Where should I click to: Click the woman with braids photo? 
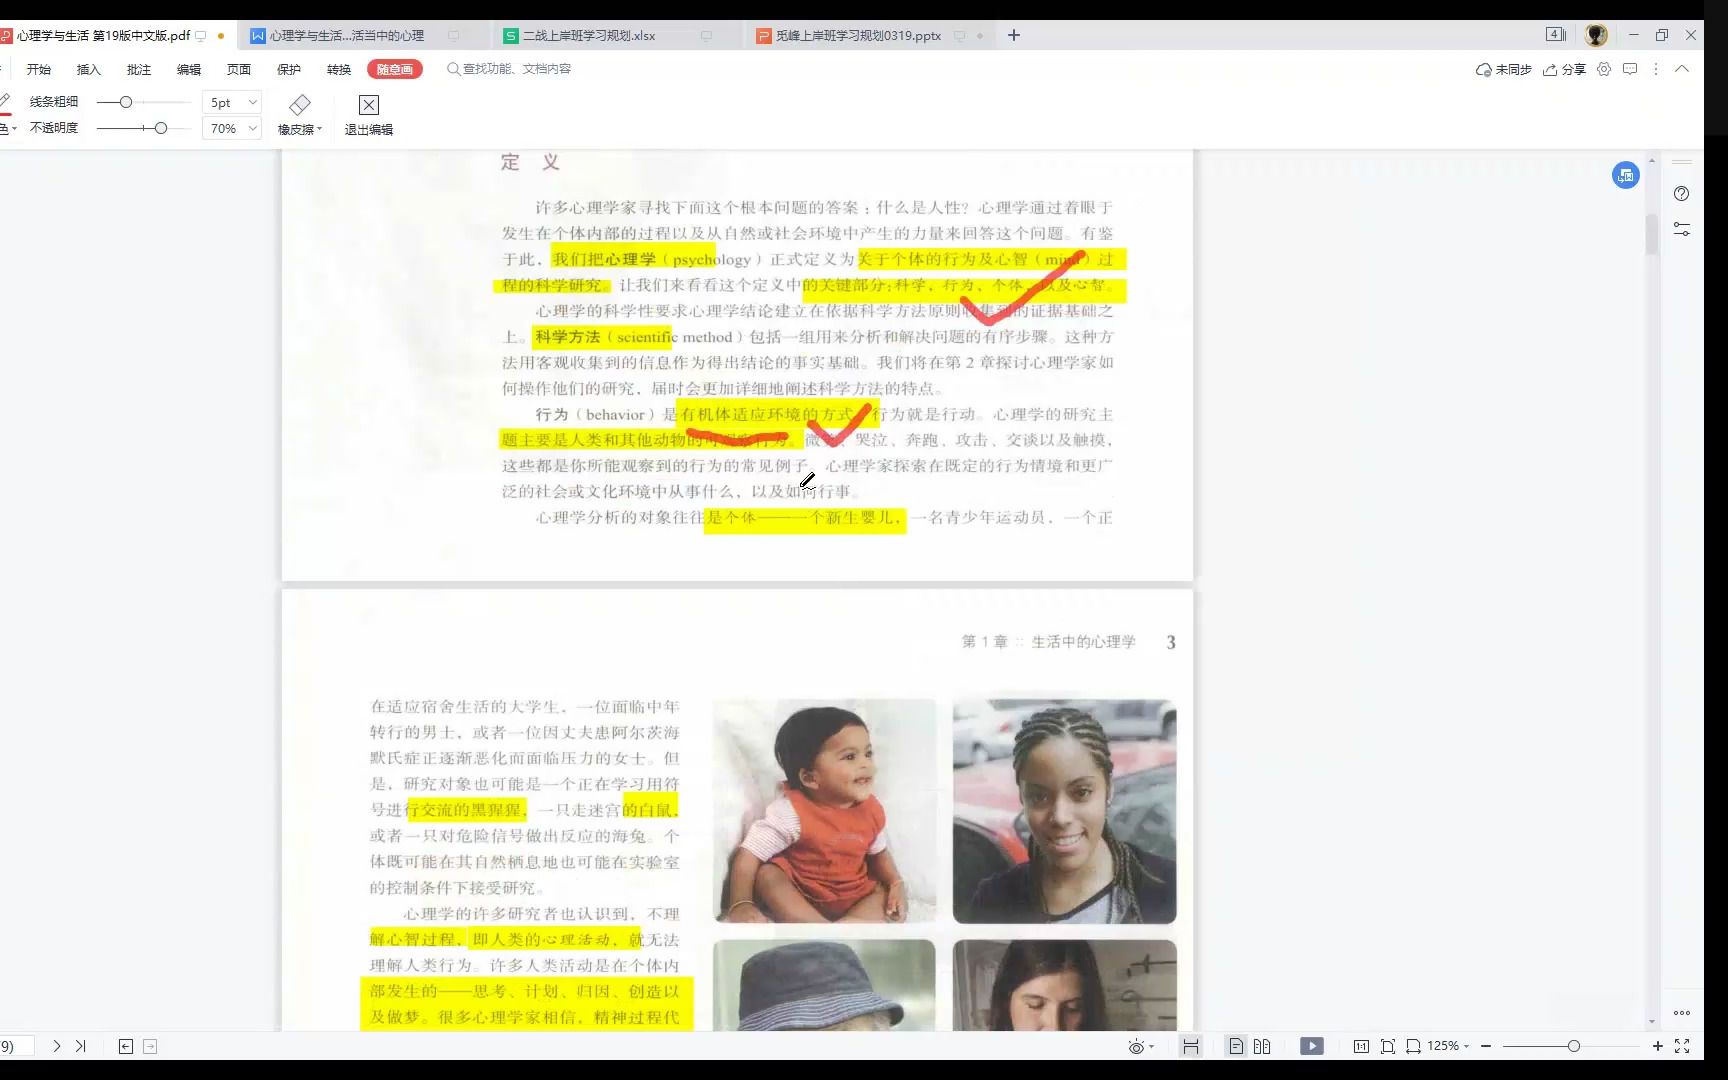tap(1064, 810)
